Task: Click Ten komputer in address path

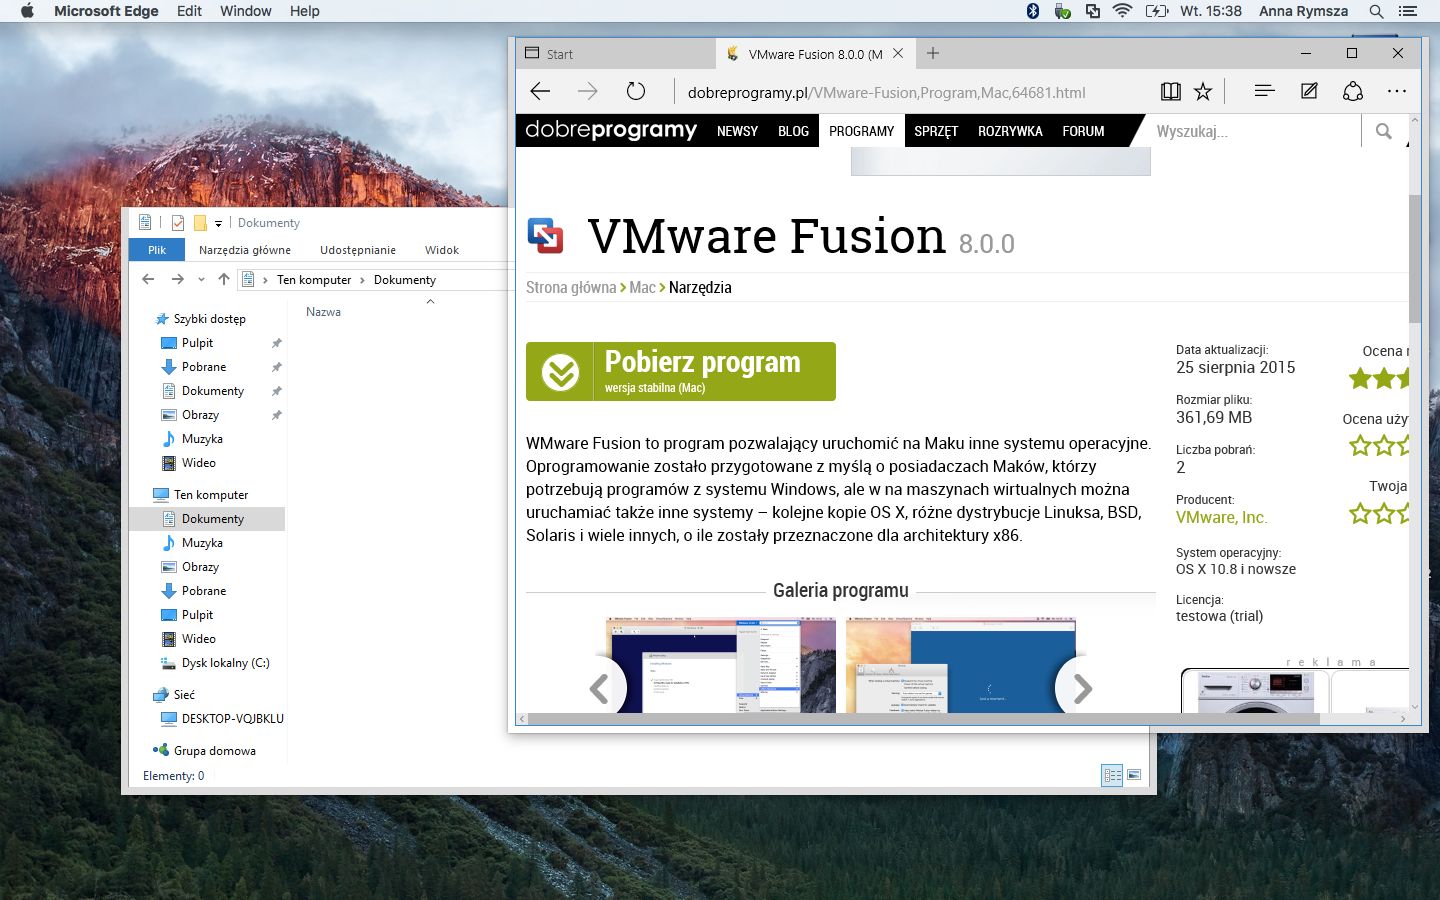Action: [314, 280]
